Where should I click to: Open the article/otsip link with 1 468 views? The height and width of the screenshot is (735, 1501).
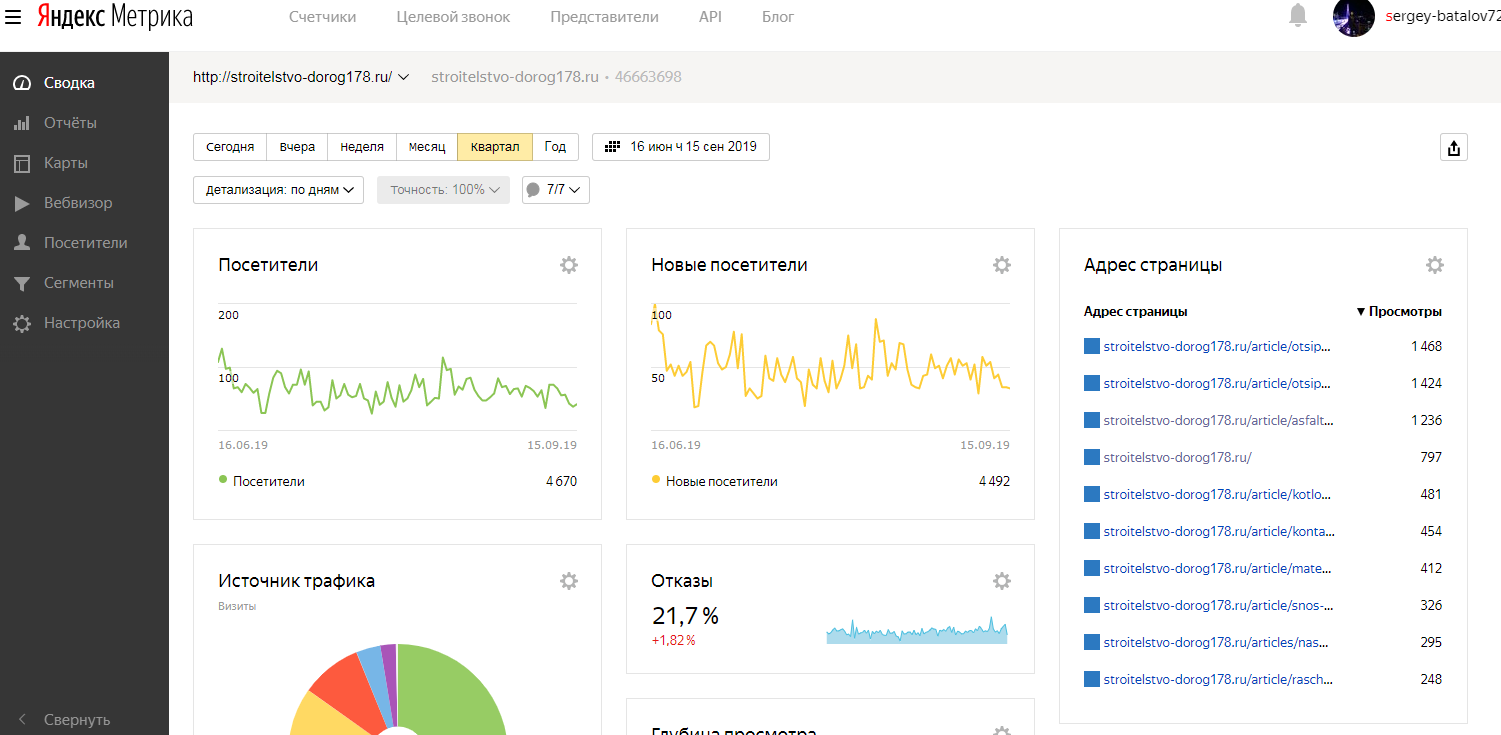tap(1218, 346)
